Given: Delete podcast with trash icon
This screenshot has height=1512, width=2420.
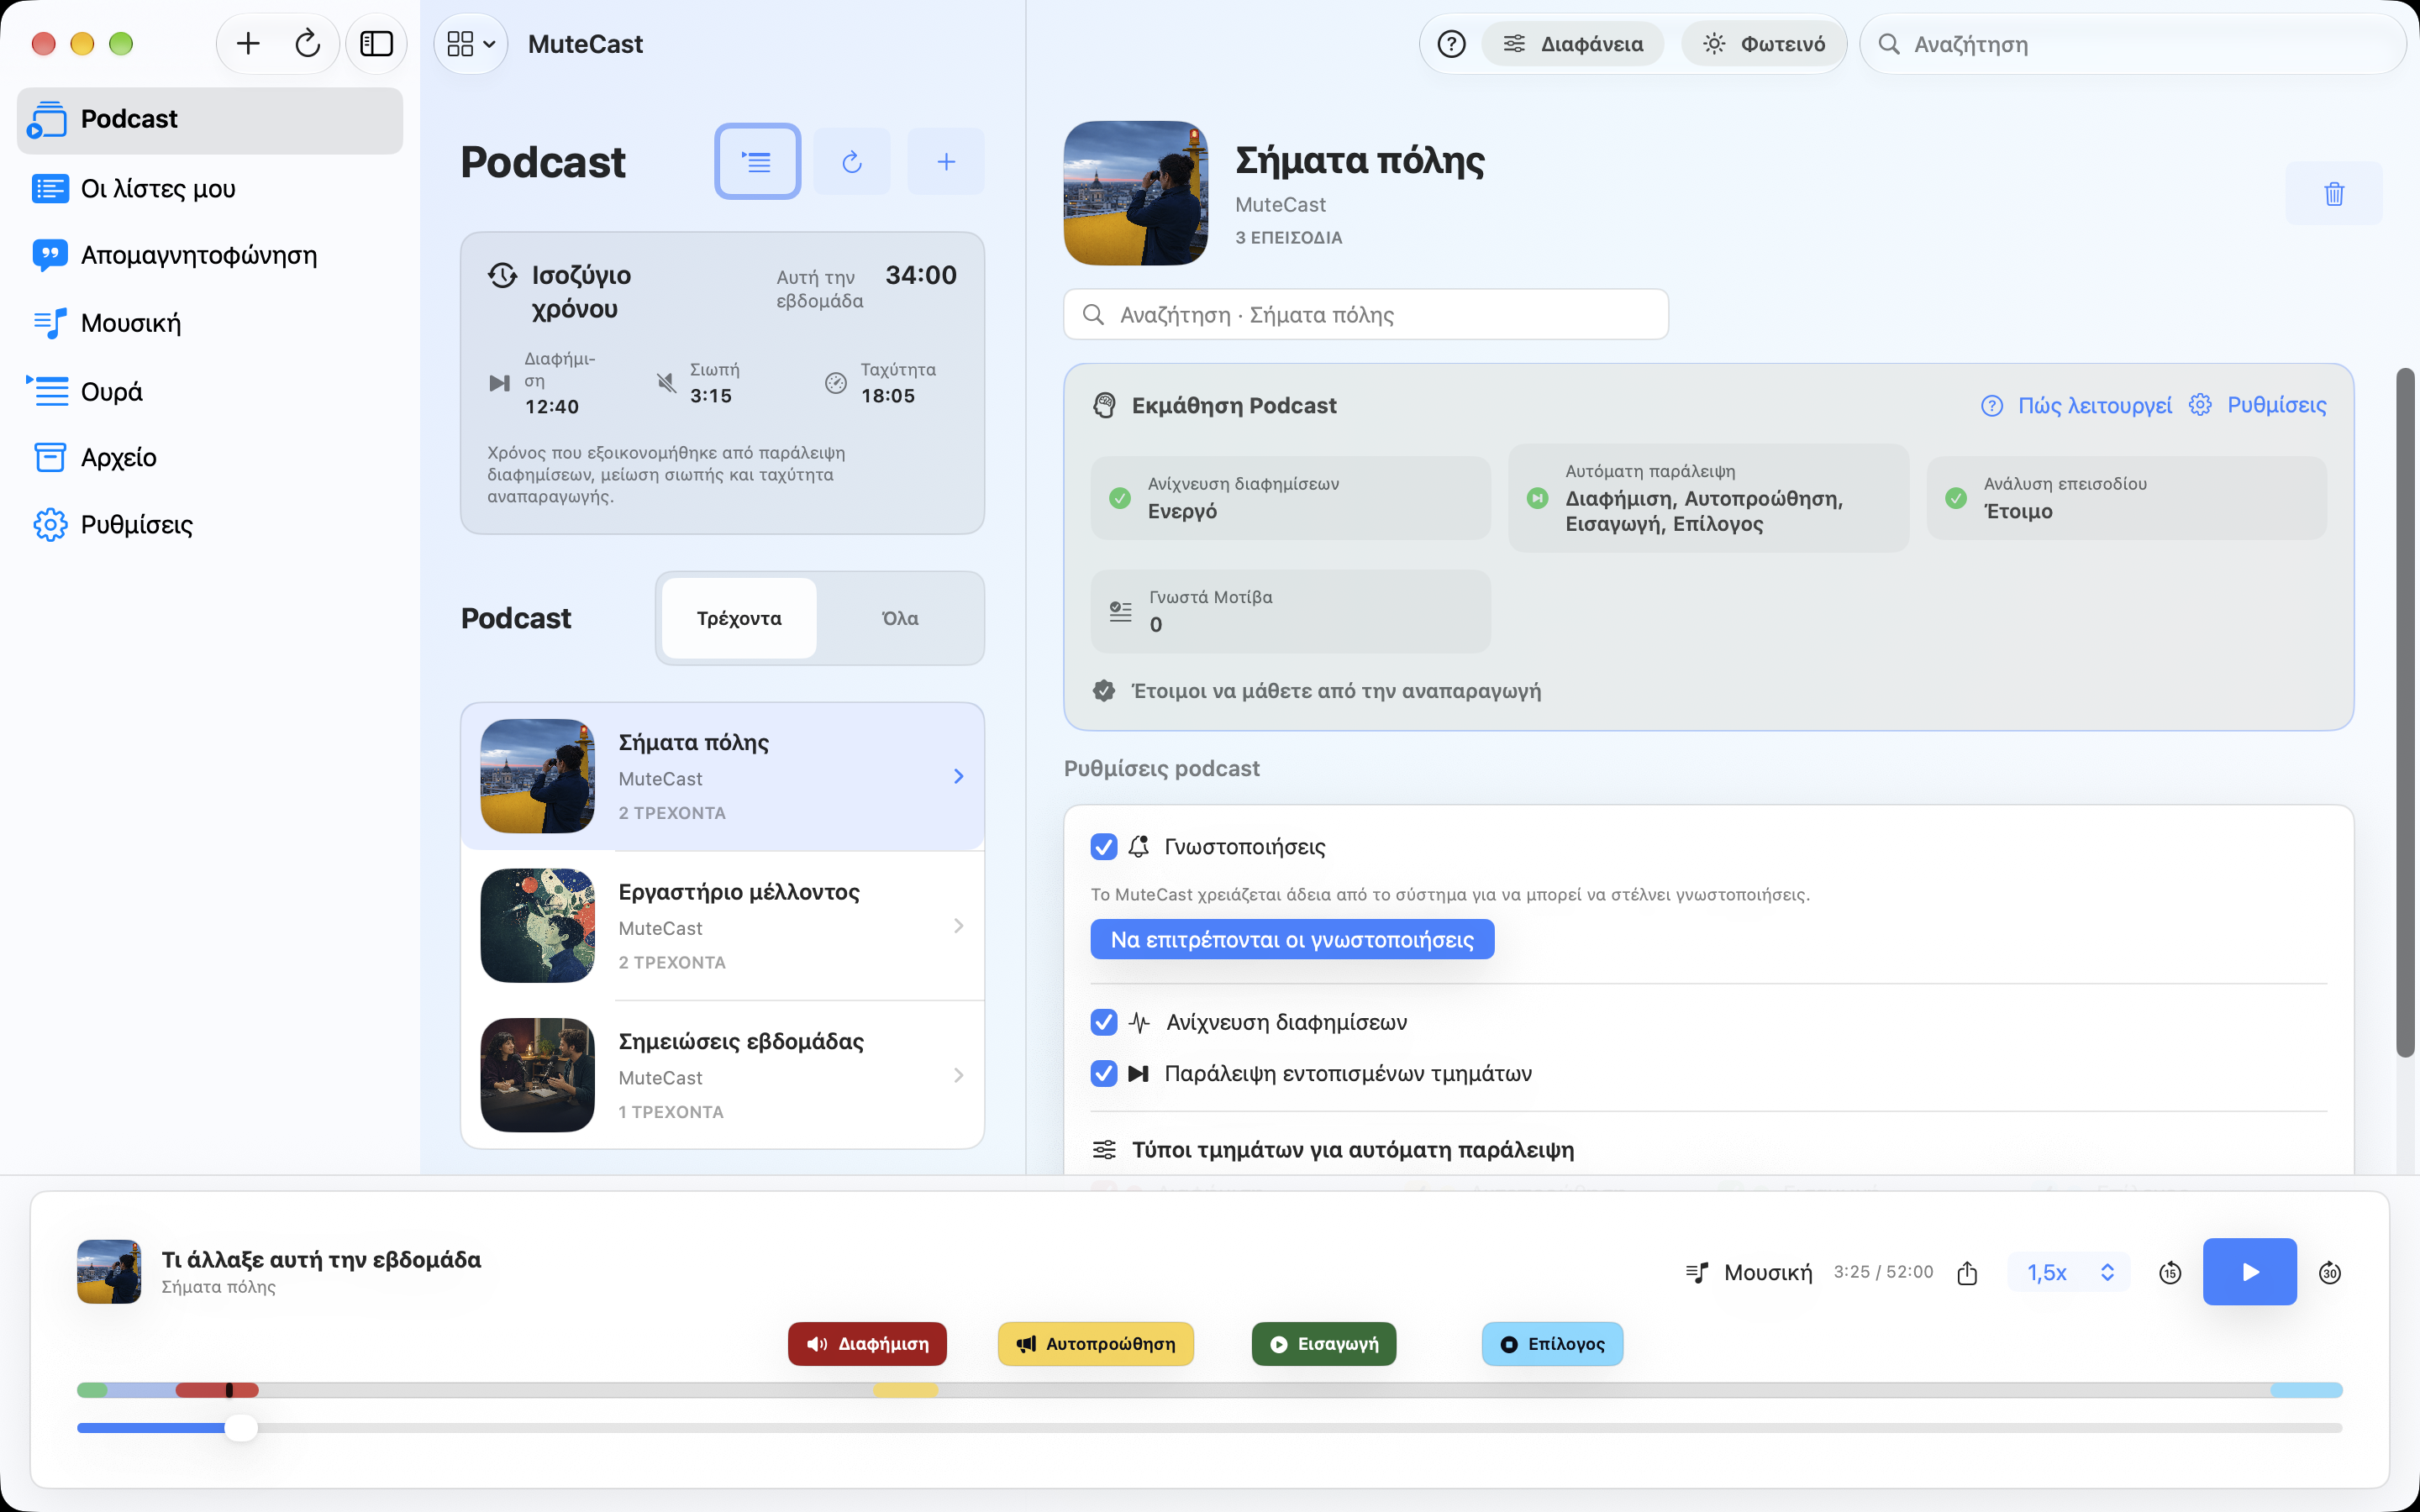Looking at the screenshot, I should pyautogui.click(x=2334, y=194).
